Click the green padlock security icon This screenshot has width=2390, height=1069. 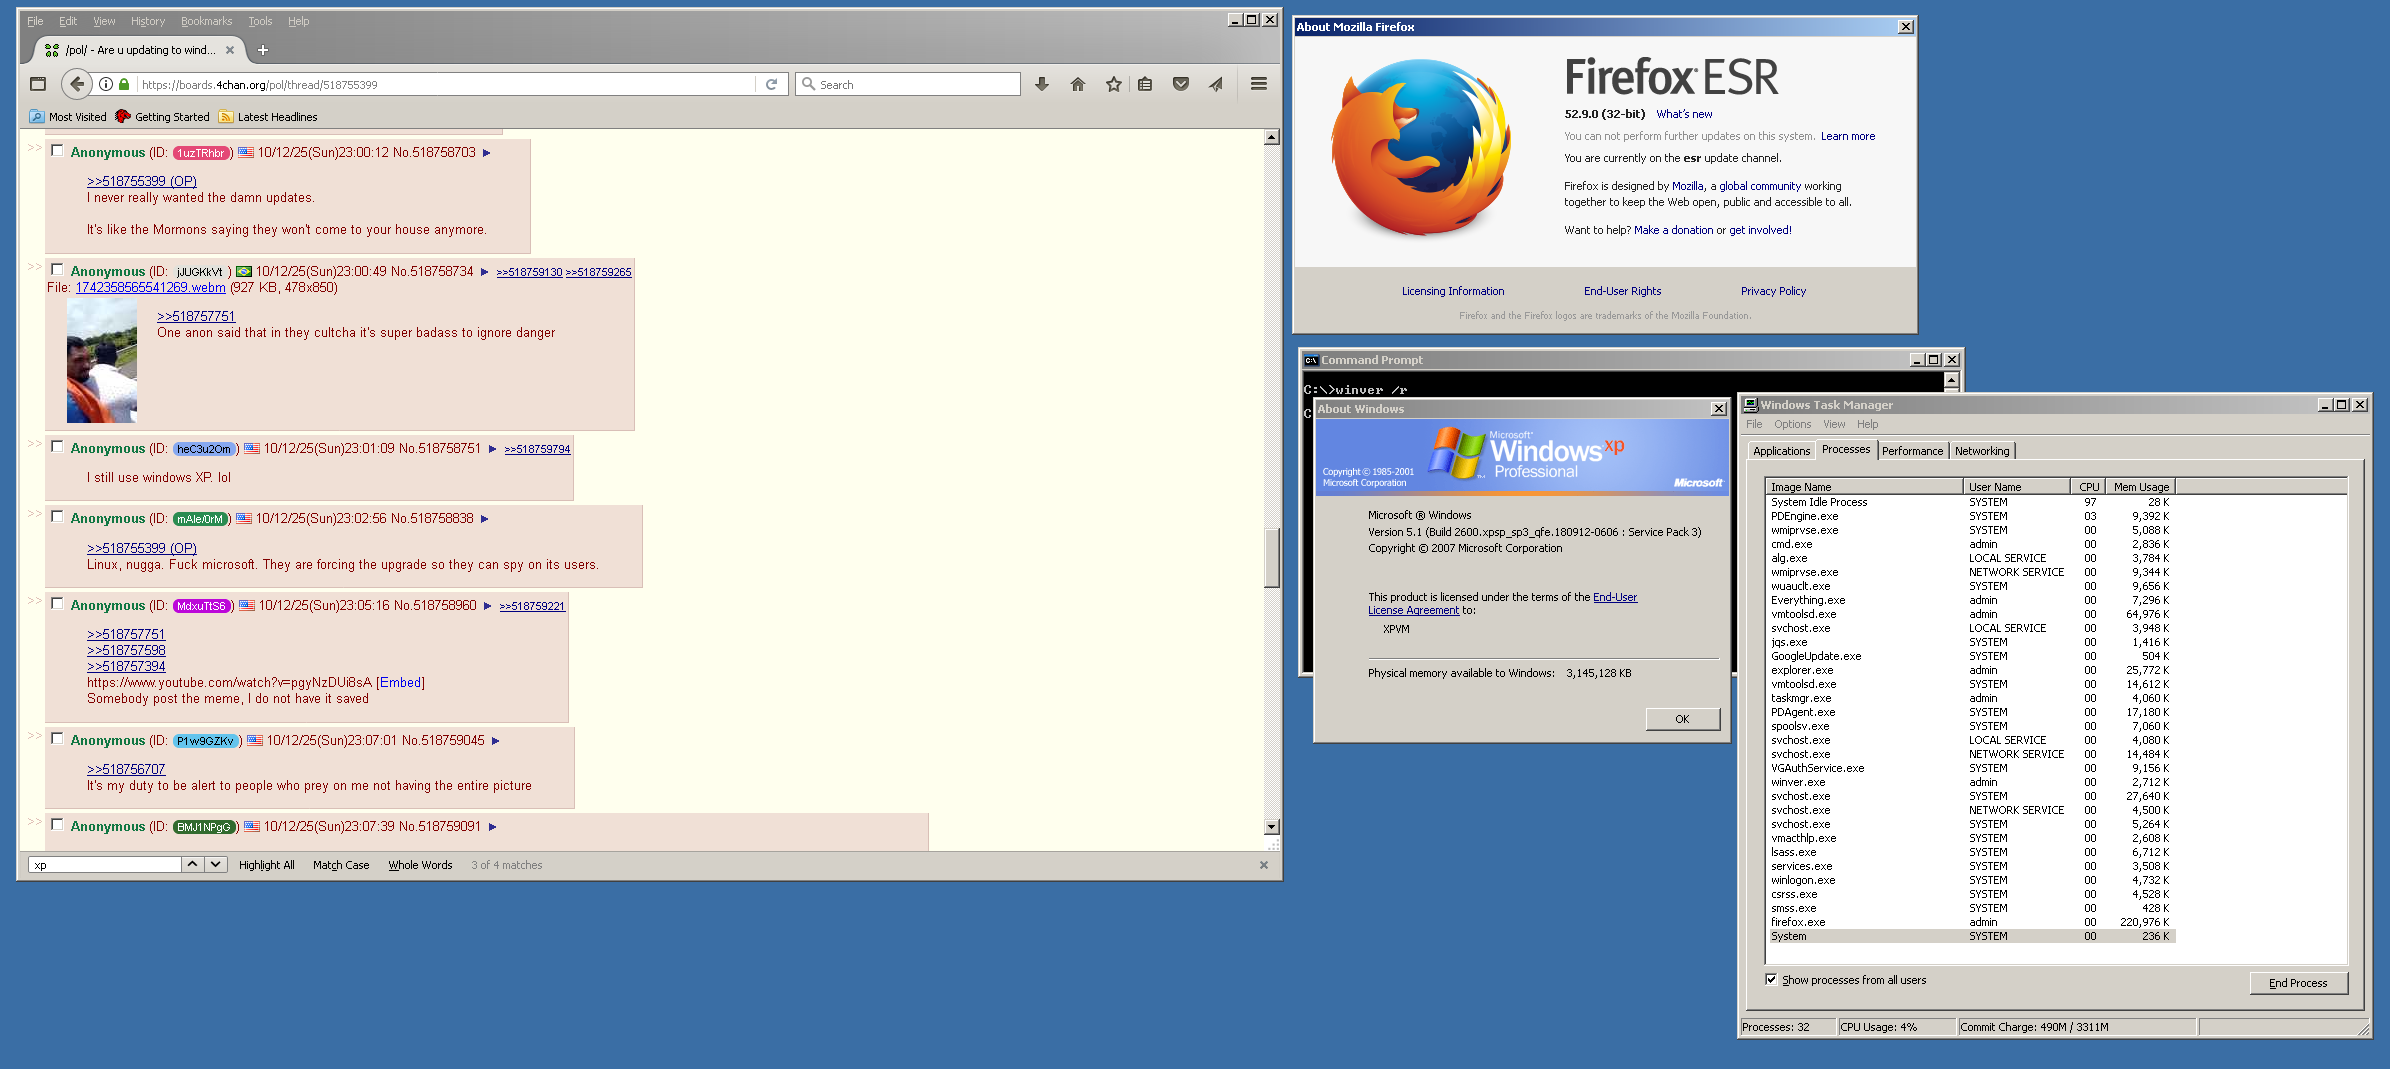124,85
